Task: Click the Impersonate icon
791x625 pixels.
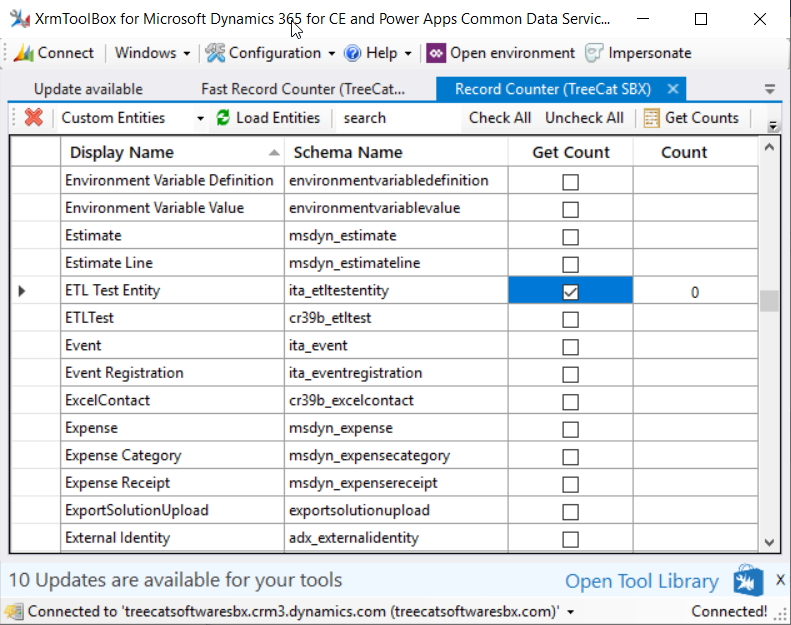Action: point(594,53)
